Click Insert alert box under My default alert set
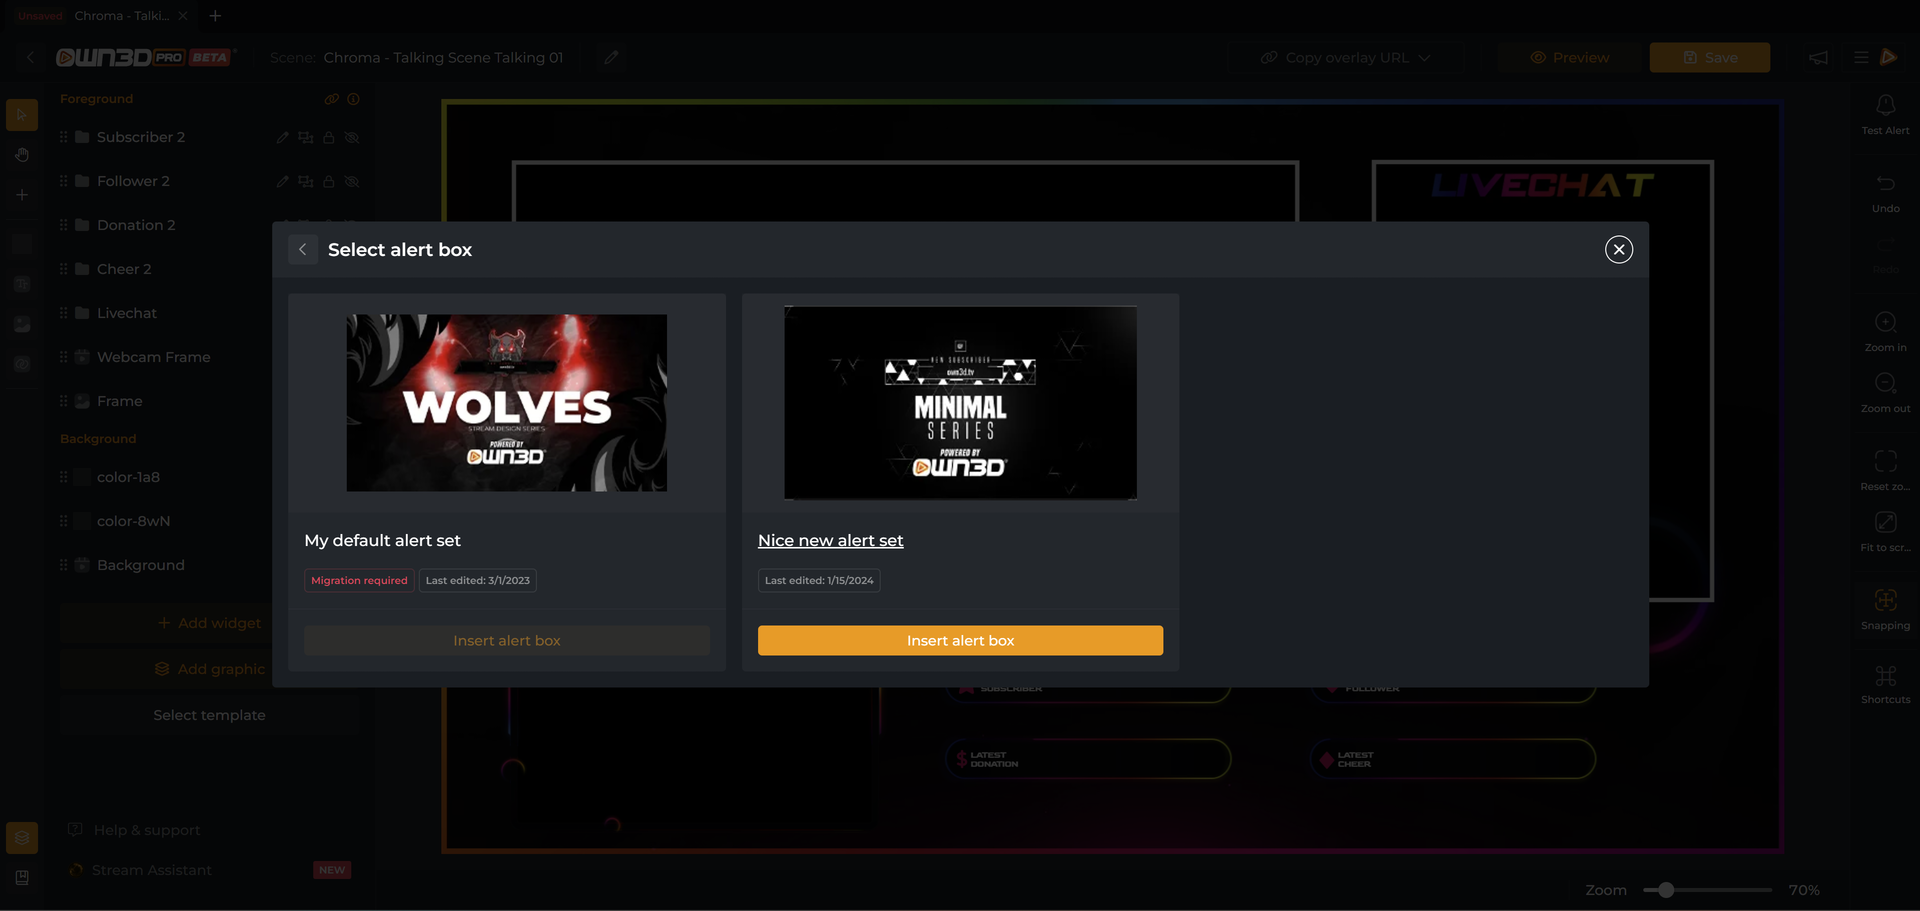Screen dimensions: 1920x911 tap(507, 641)
